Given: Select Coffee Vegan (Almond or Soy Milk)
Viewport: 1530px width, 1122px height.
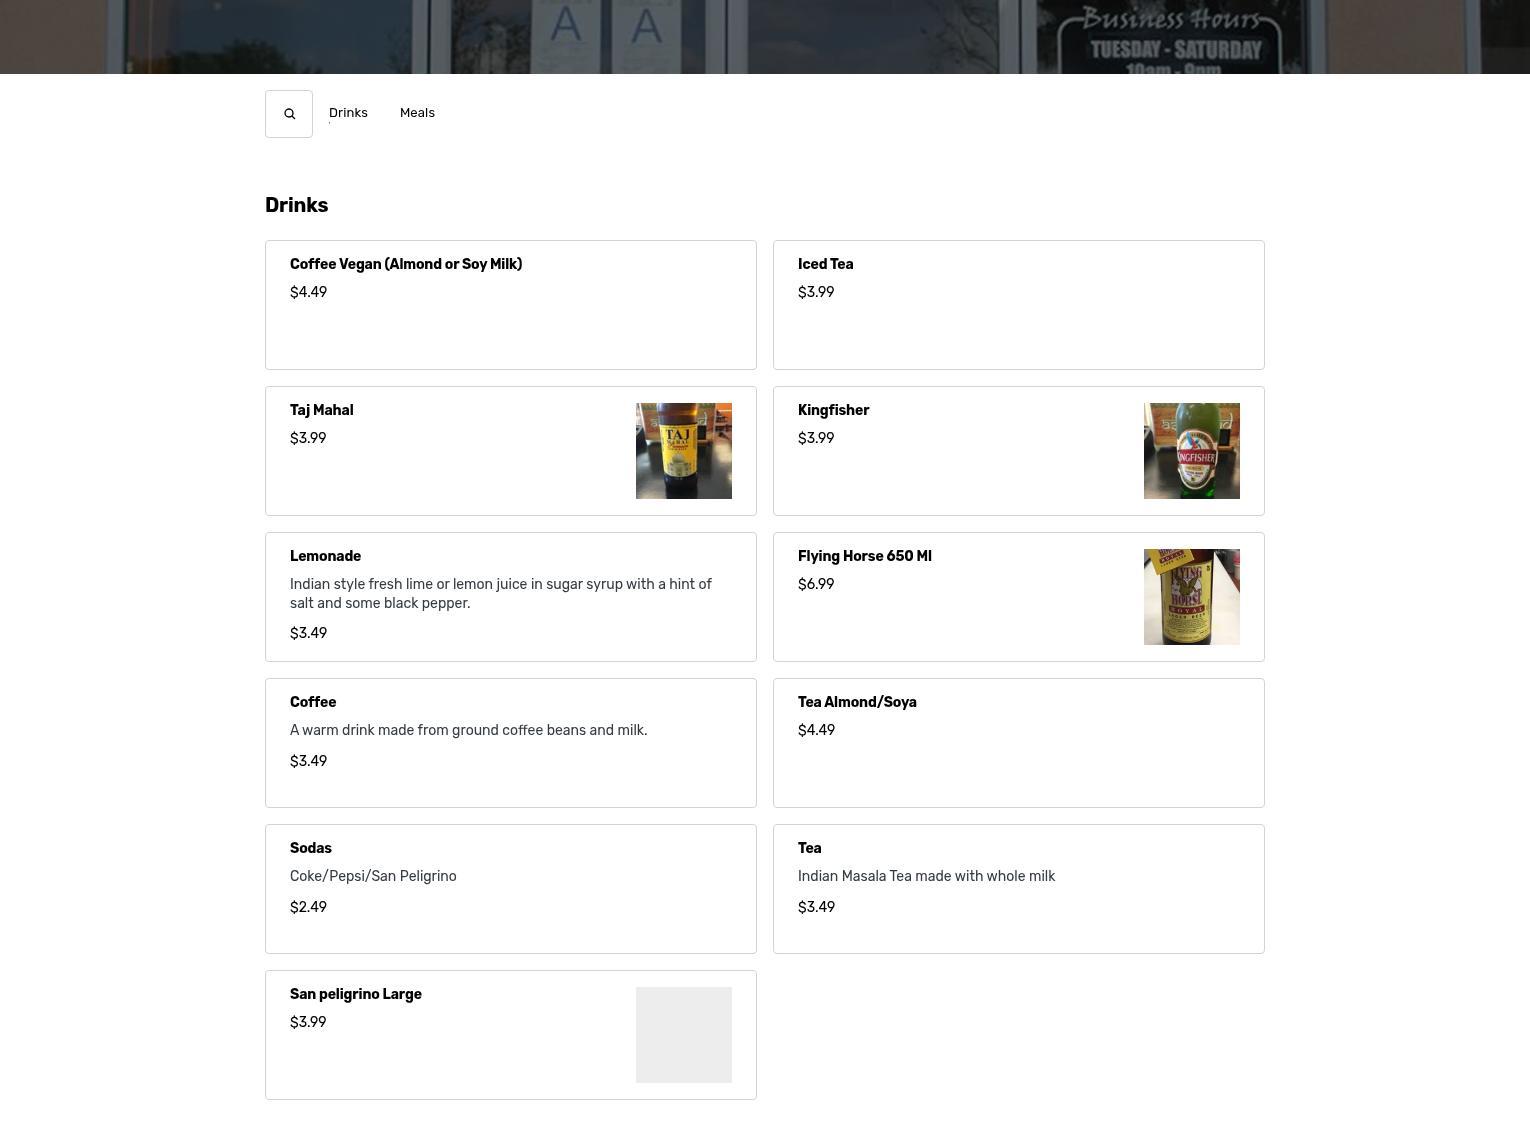Looking at the screenshot, I should [x=406, y=265].
